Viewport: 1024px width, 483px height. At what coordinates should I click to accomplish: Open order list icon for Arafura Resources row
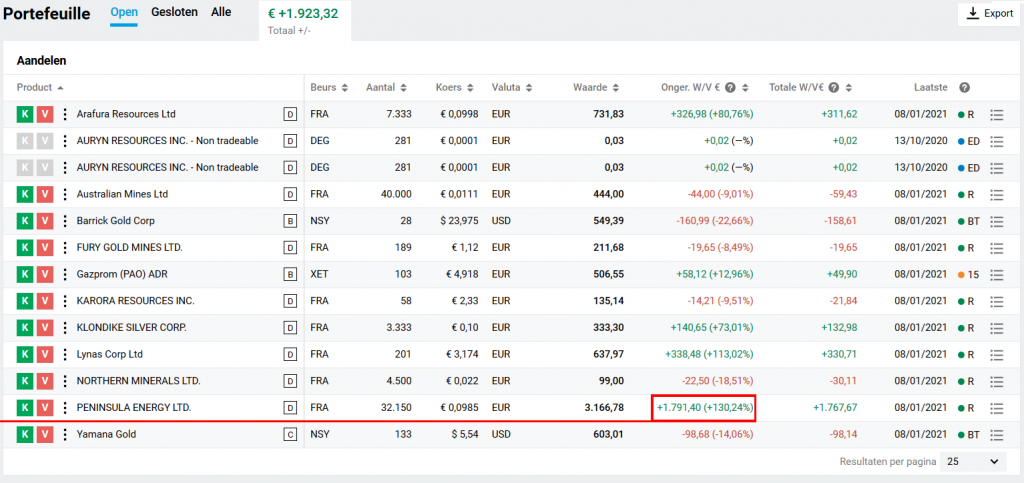(x=997, y=114)
